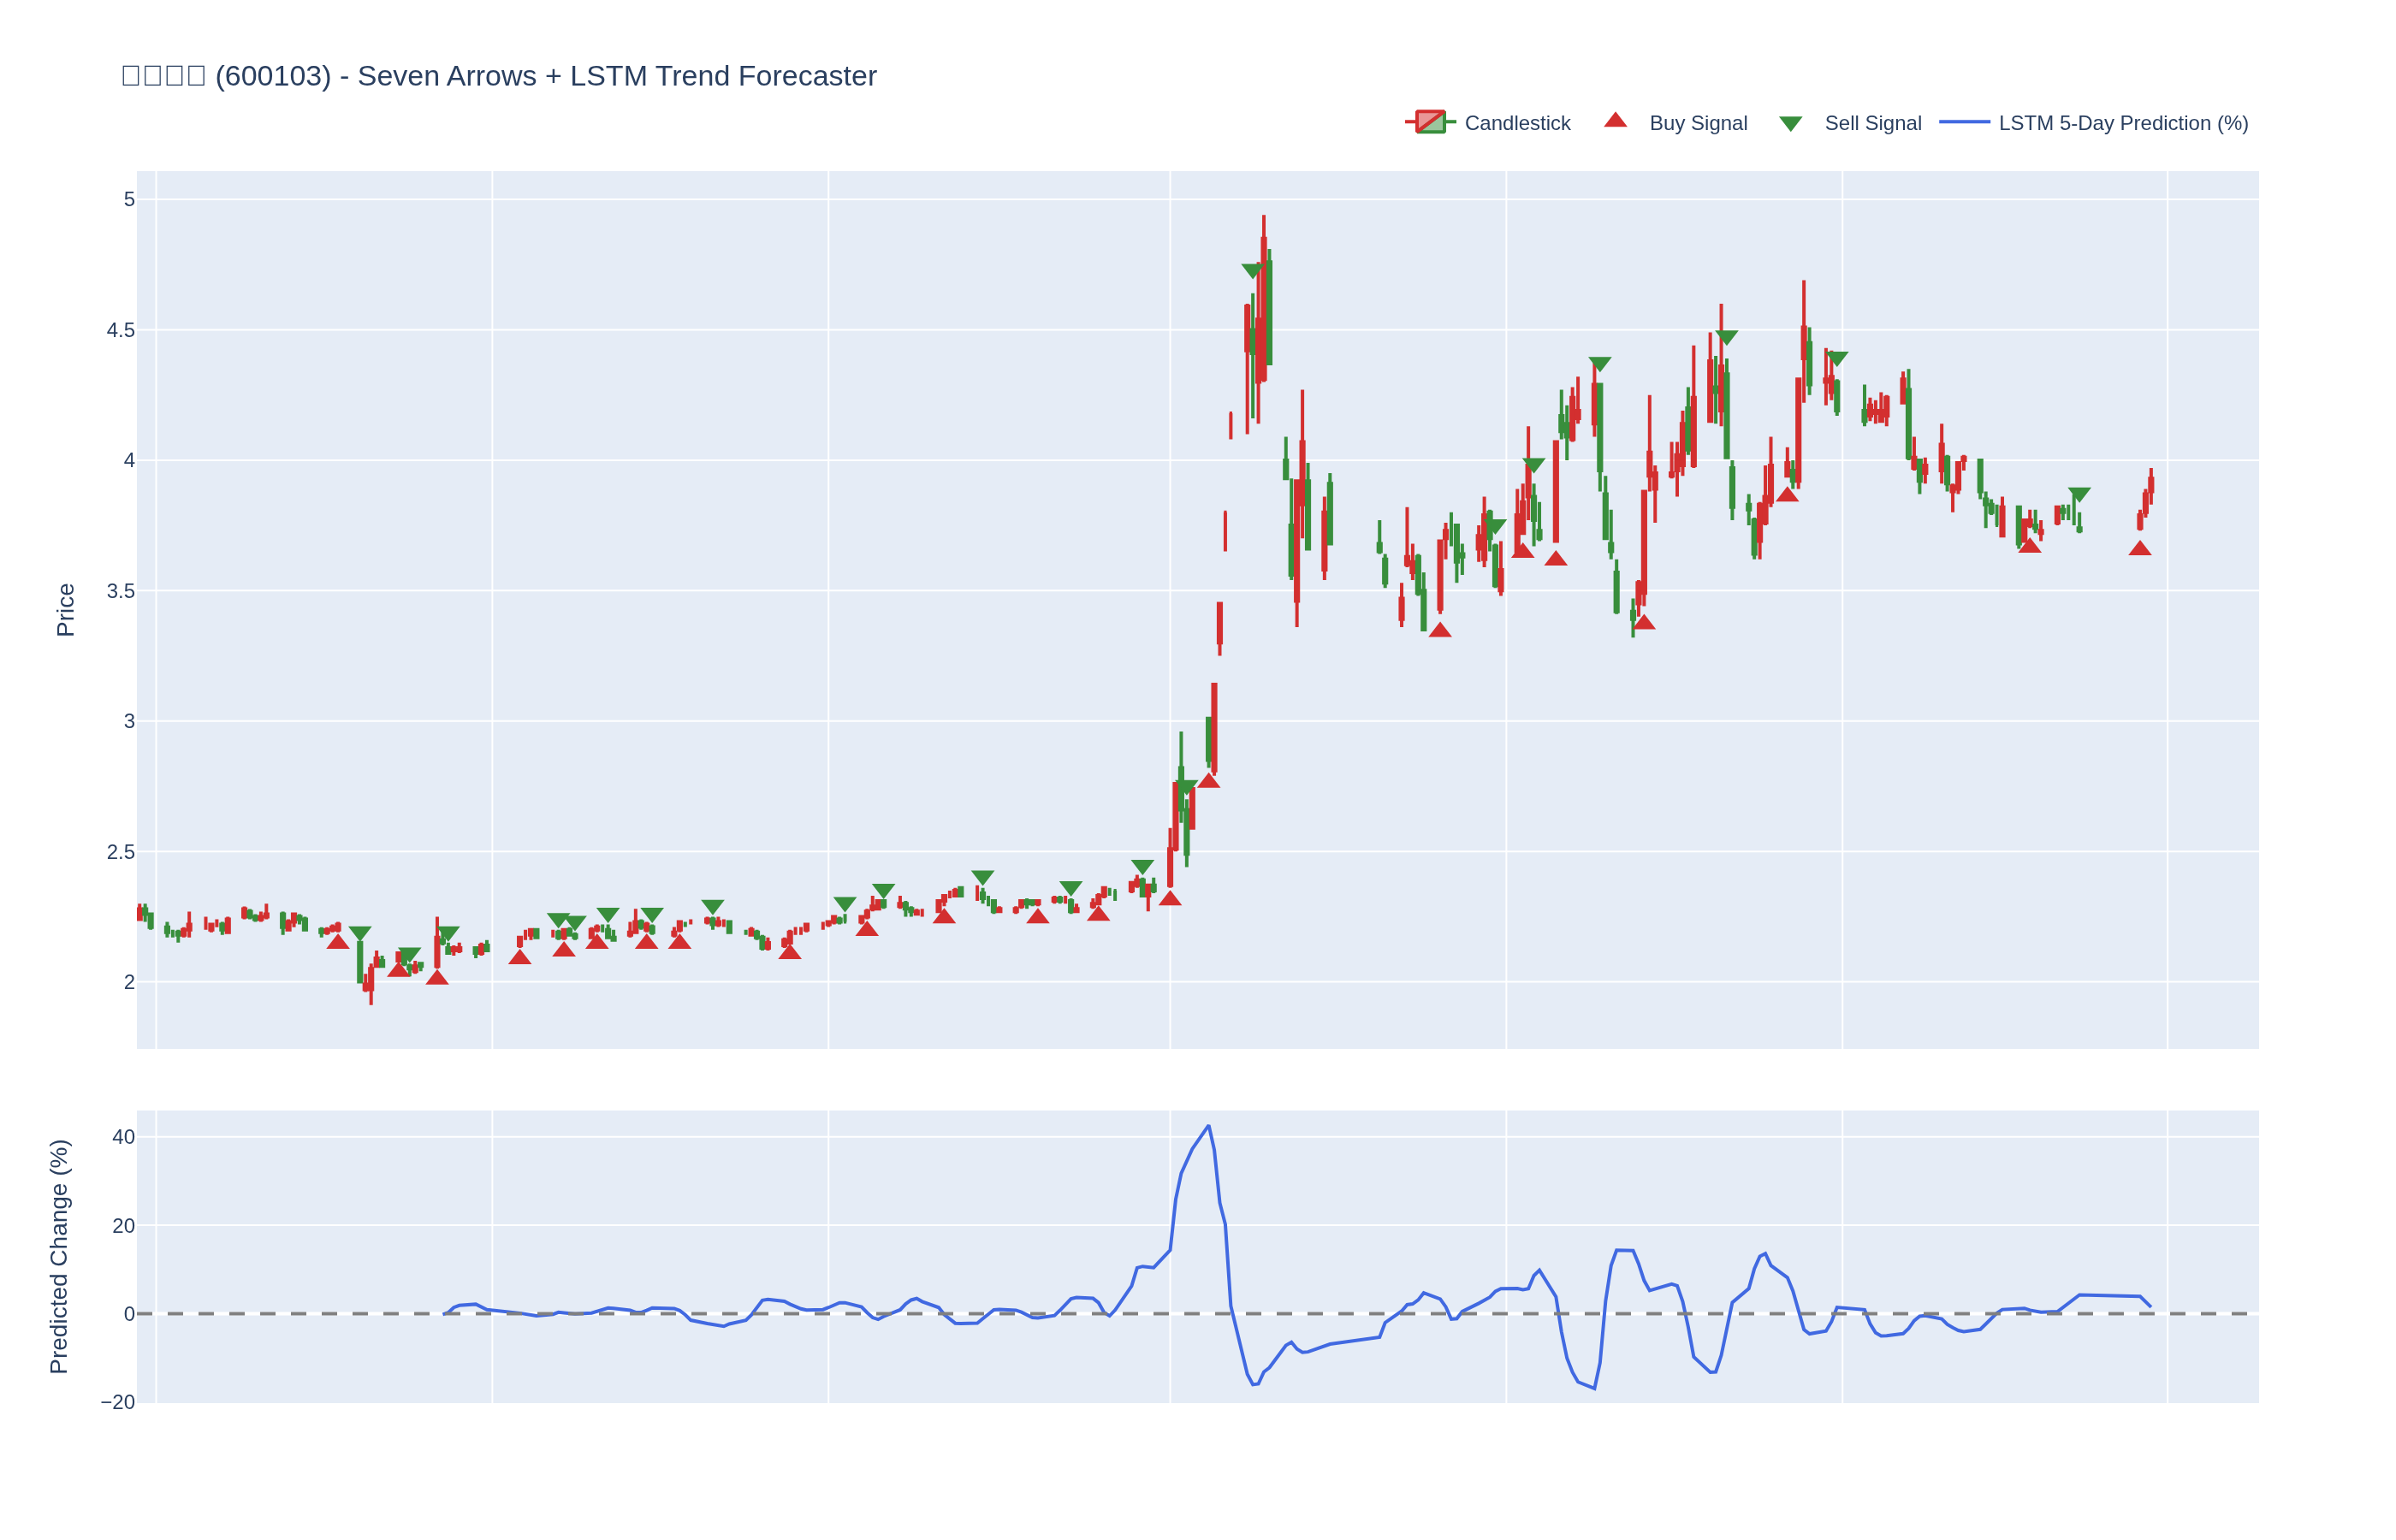Click the blue LSTM line sample in legend
Screen dimensions: 2396x1540
tap(1964, 122)
